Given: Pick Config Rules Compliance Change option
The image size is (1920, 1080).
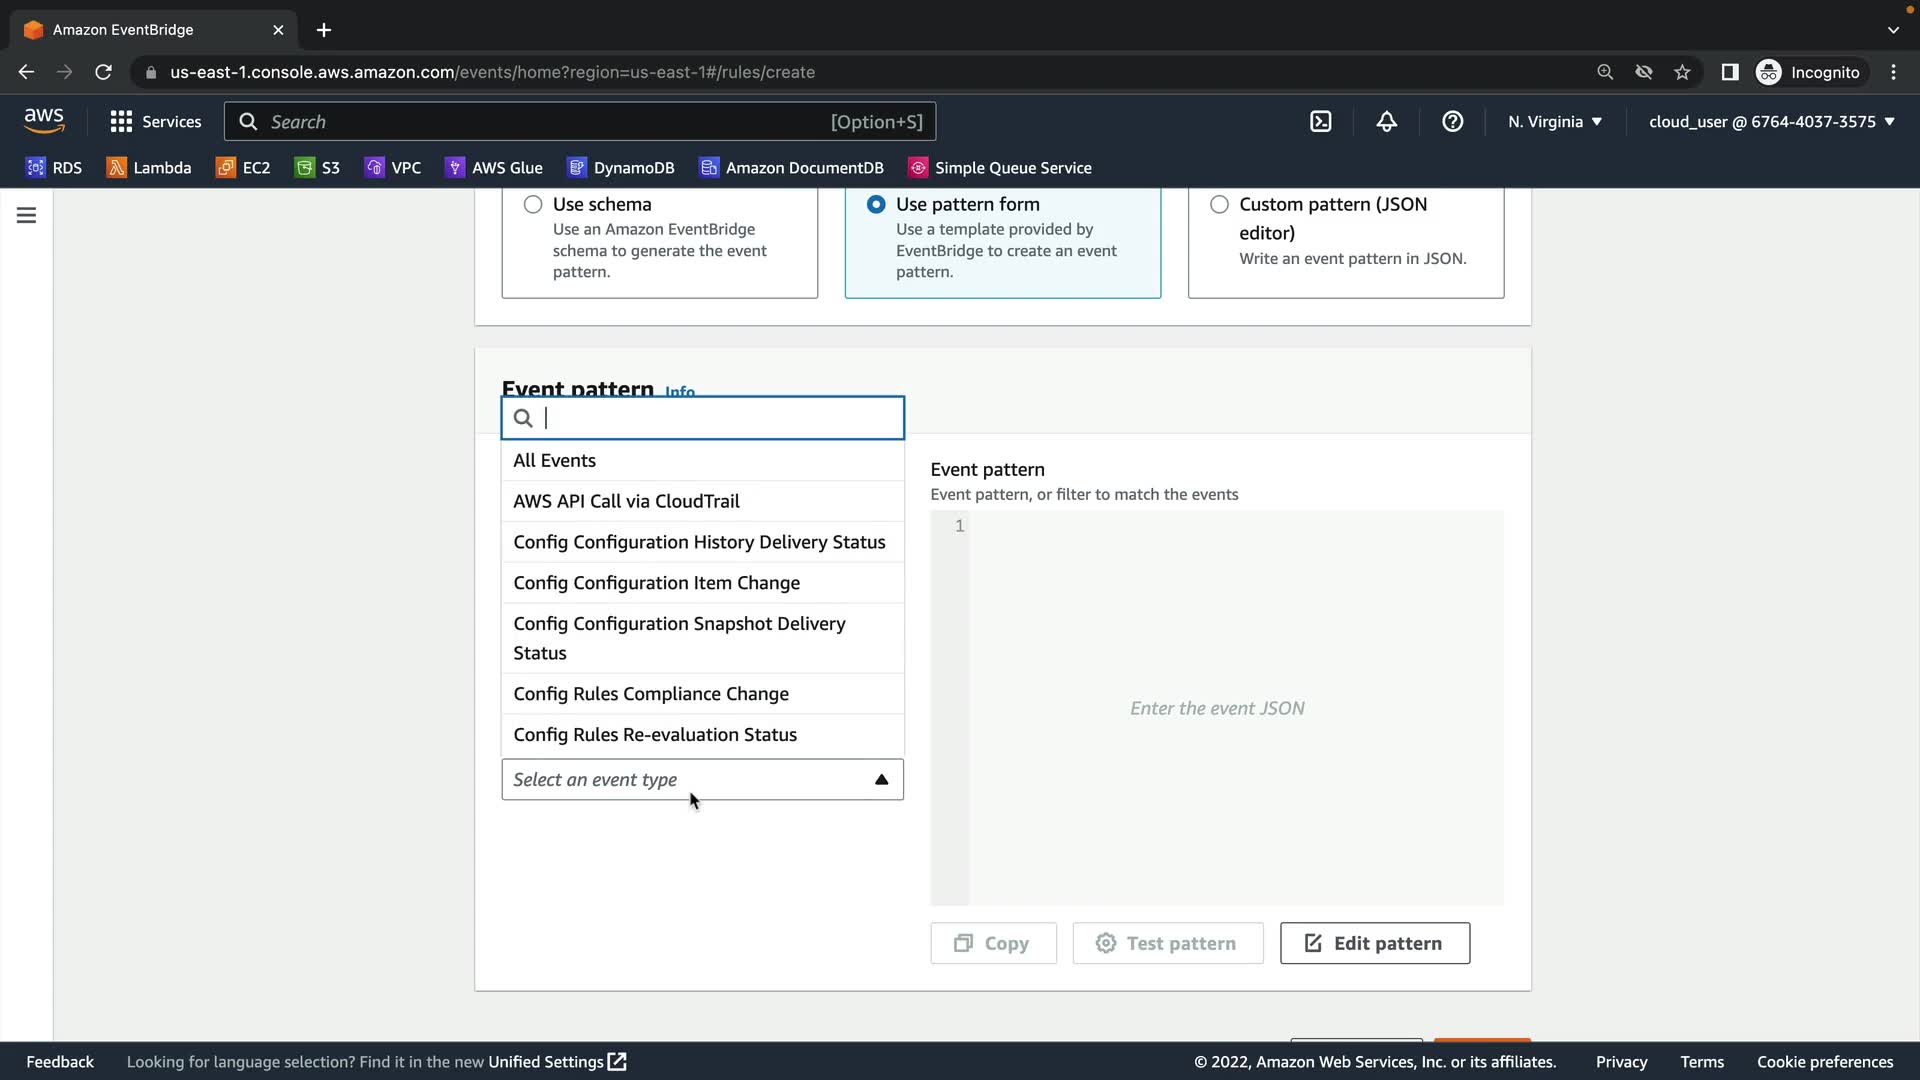Looking at the screenshot, I should tap(650, 693).
